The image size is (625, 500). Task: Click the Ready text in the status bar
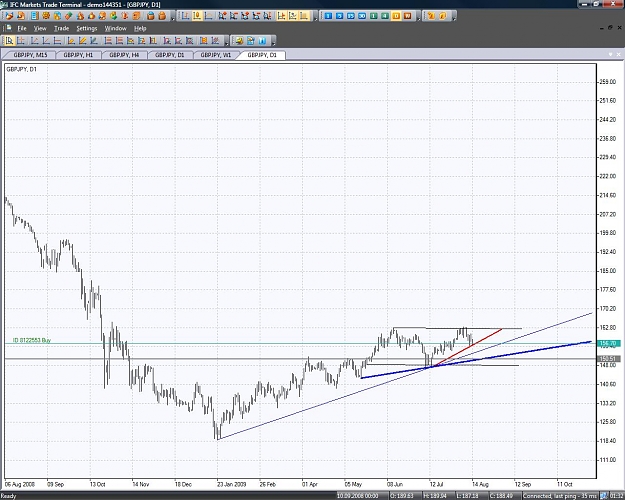point(8,496)
